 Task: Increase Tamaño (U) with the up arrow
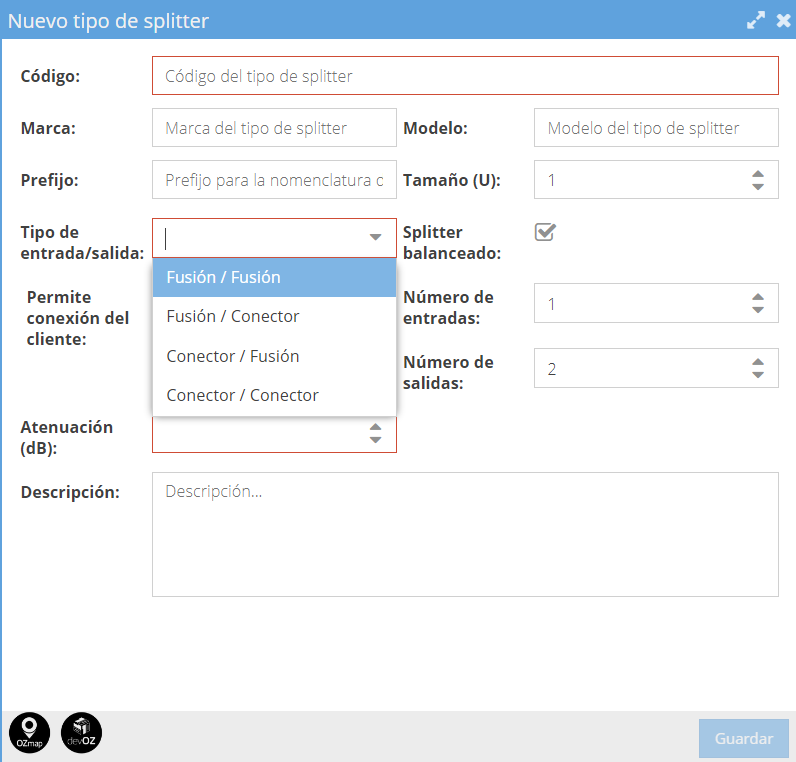[x=758, y=174]
